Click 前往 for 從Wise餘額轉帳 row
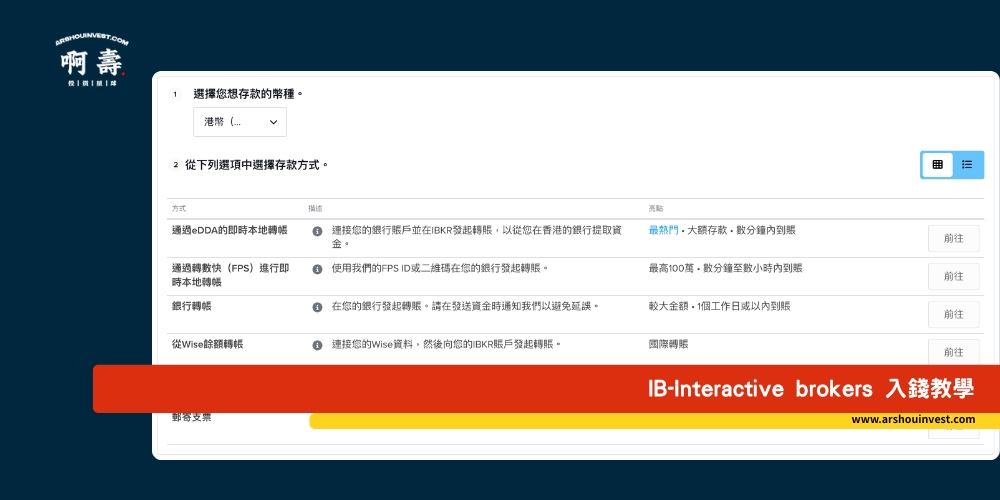 953,352
